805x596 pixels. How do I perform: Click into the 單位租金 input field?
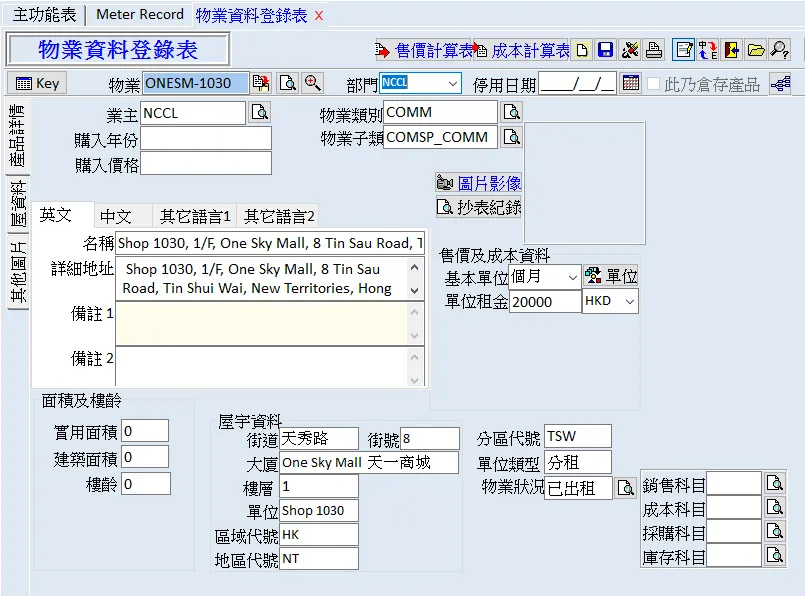(x=544, y=301)
